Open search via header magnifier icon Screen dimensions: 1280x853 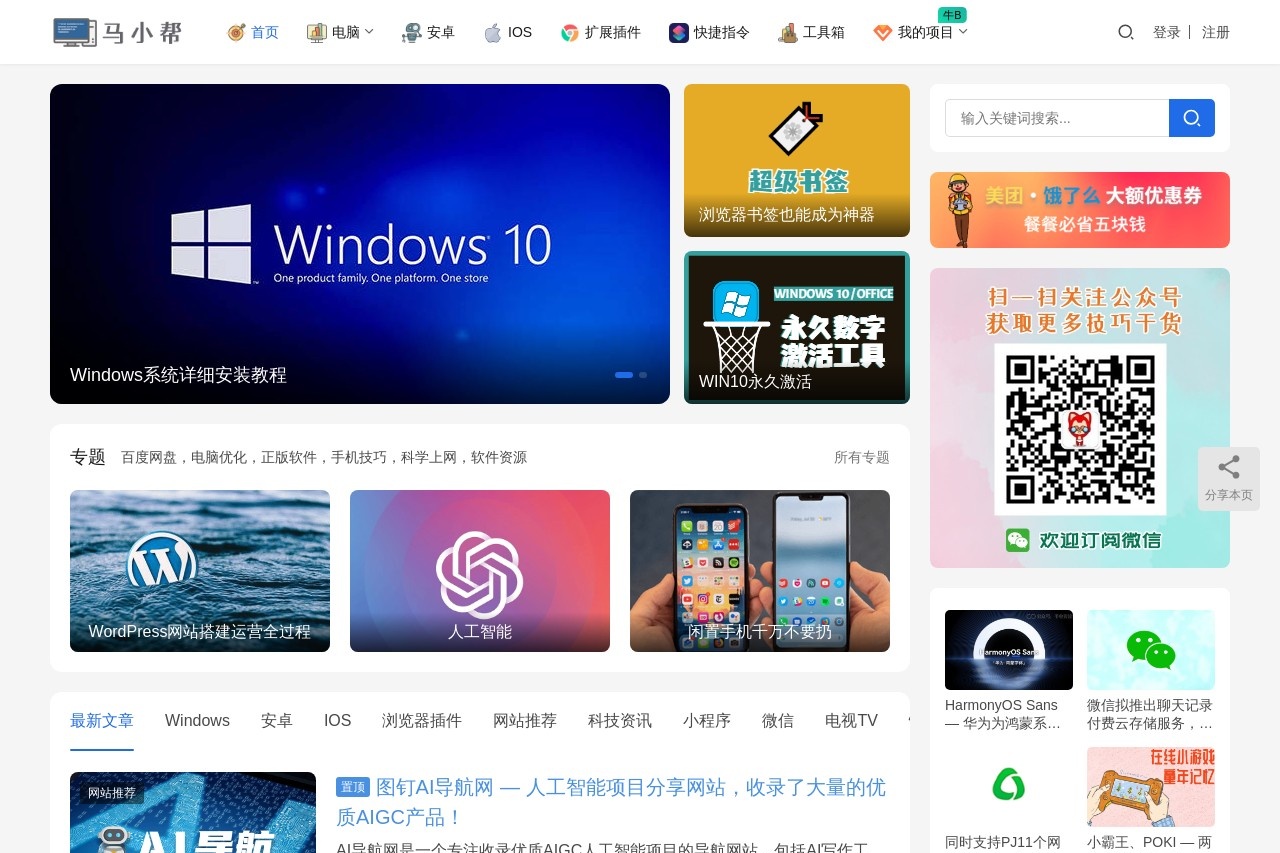pyautogui.click(x=1125, y=32)
